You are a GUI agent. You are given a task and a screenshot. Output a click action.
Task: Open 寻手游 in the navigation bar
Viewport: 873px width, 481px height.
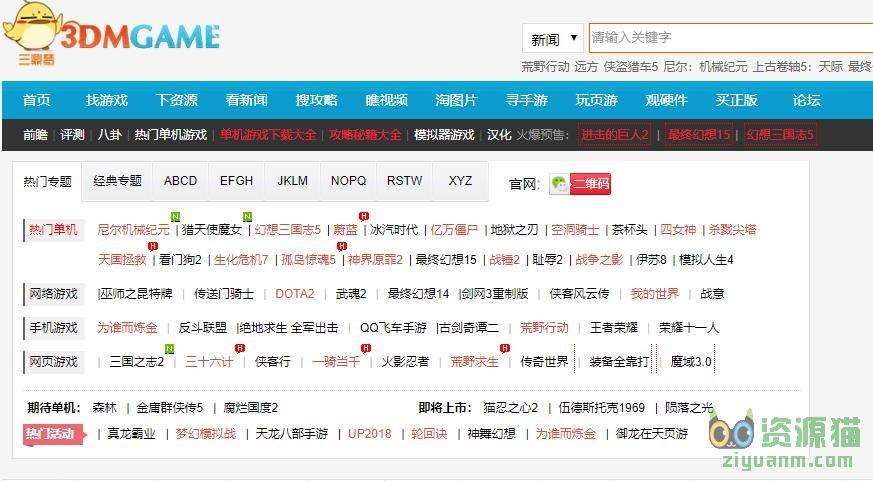coord(527,100)
